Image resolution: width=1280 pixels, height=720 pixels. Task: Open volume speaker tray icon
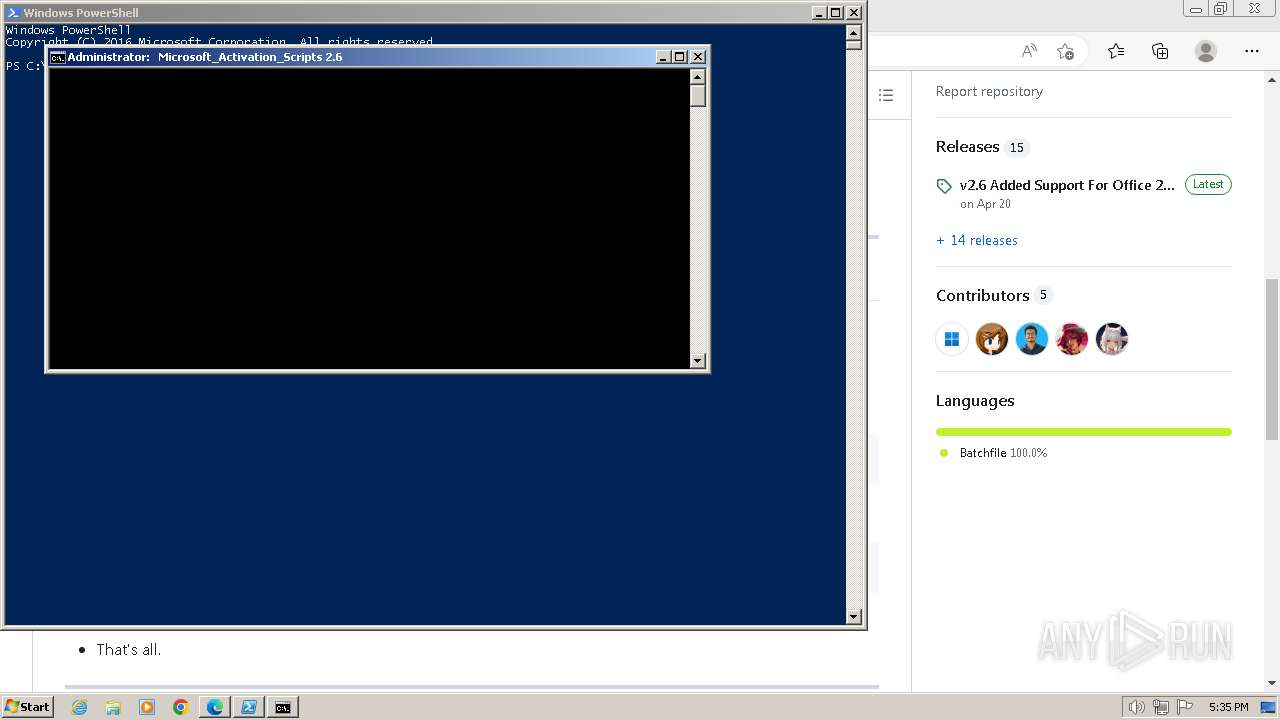coord(1136,707)
